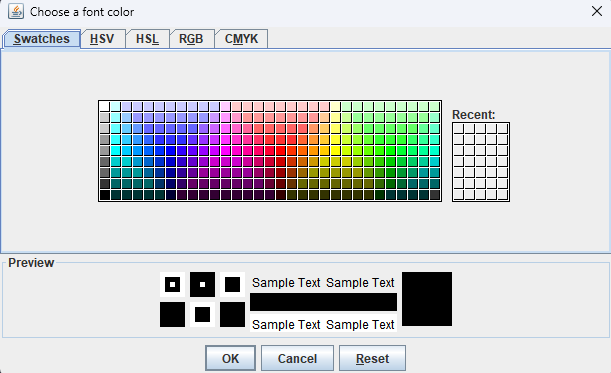
Task: Pick the bright green swatch
Action: 391,150
